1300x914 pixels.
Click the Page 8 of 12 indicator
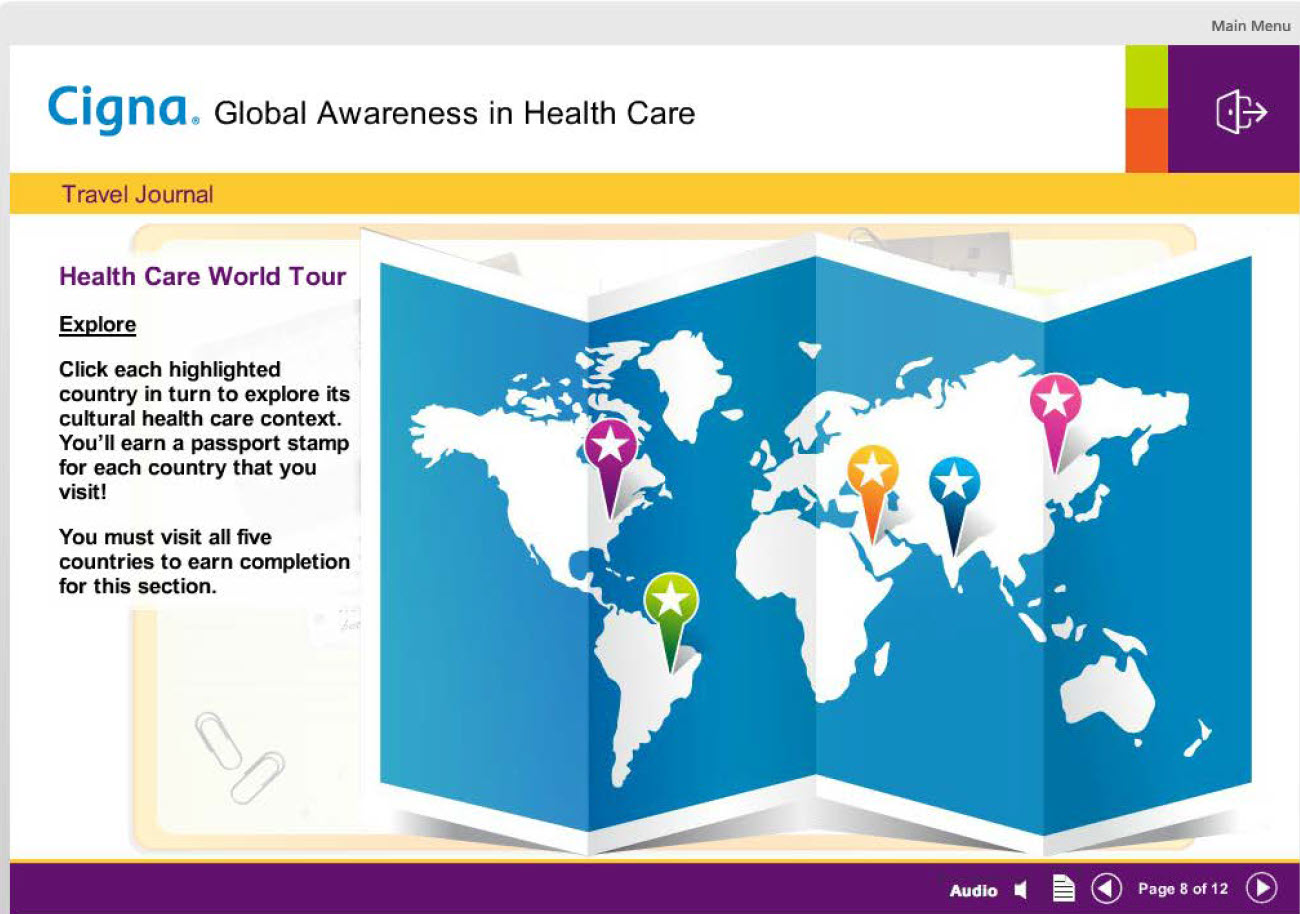coord(1183,888)
